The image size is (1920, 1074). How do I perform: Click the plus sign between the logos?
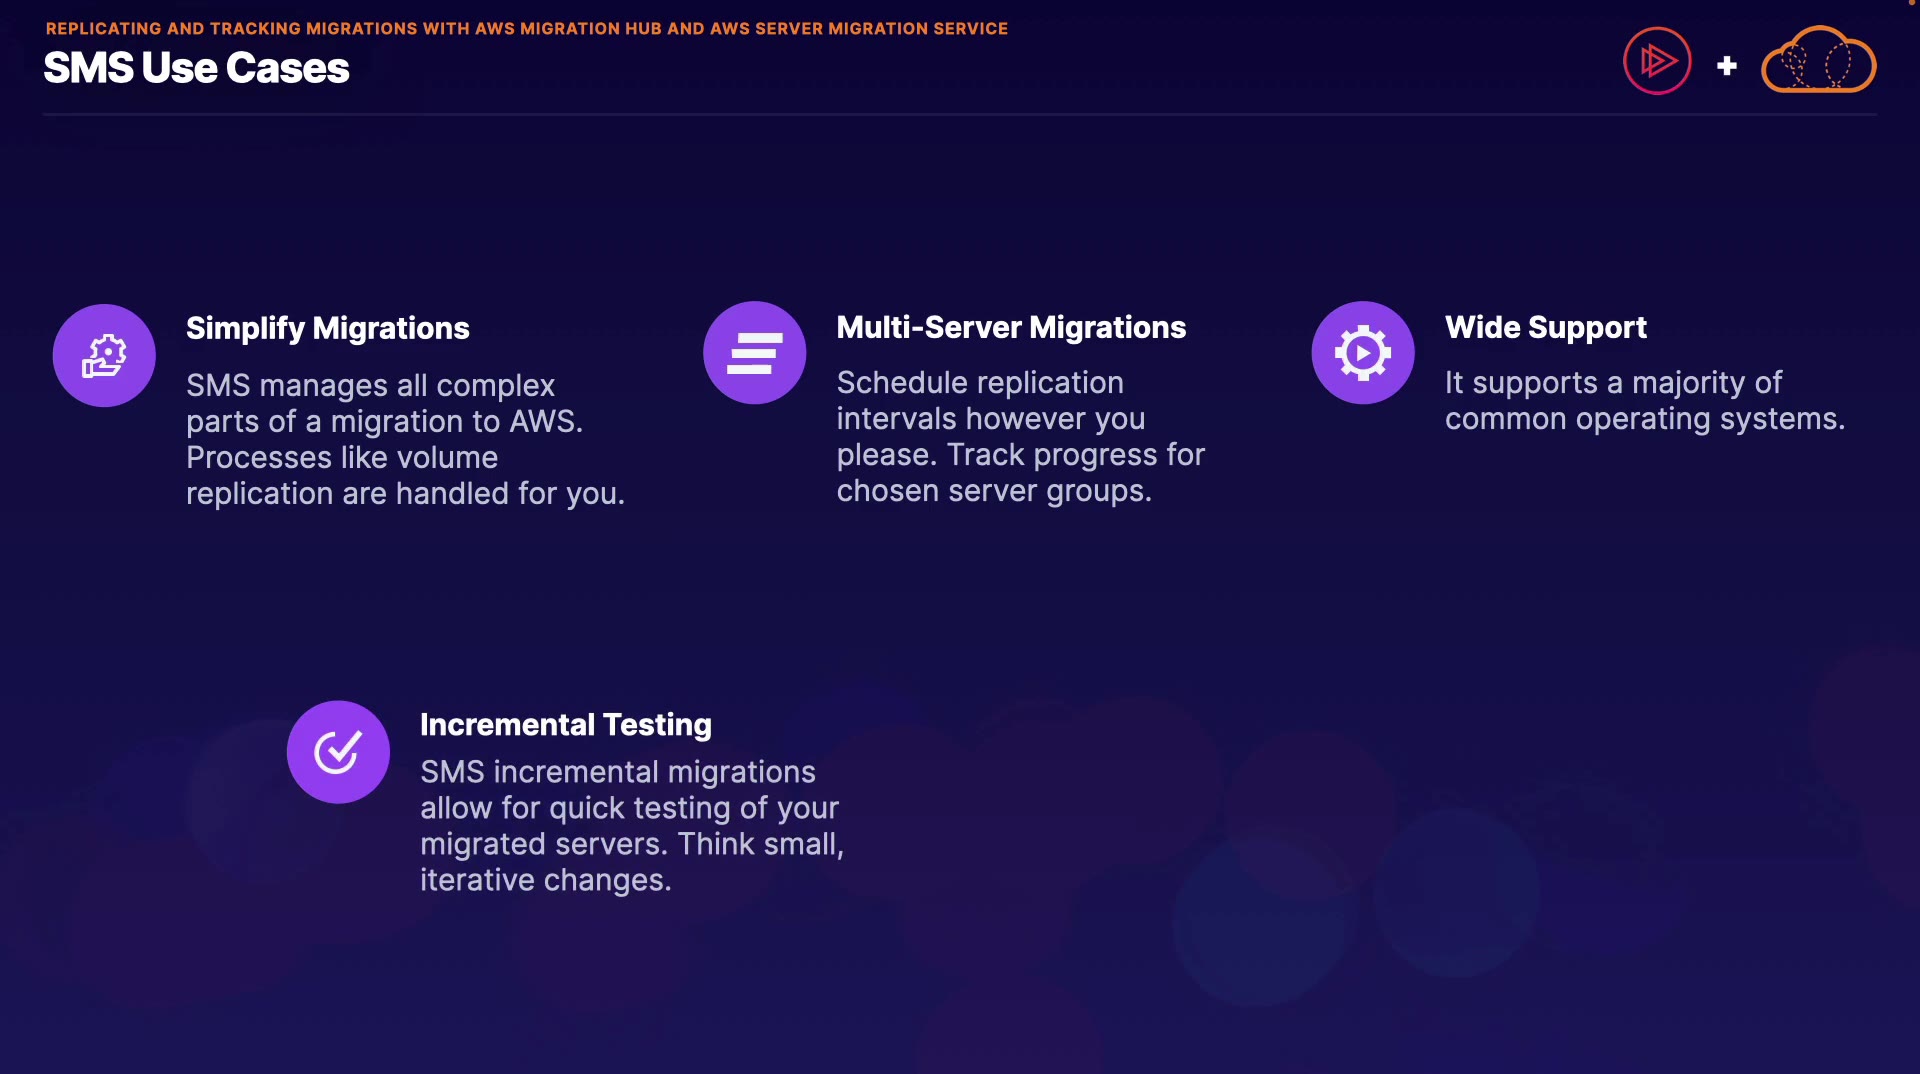(1726, 66)
